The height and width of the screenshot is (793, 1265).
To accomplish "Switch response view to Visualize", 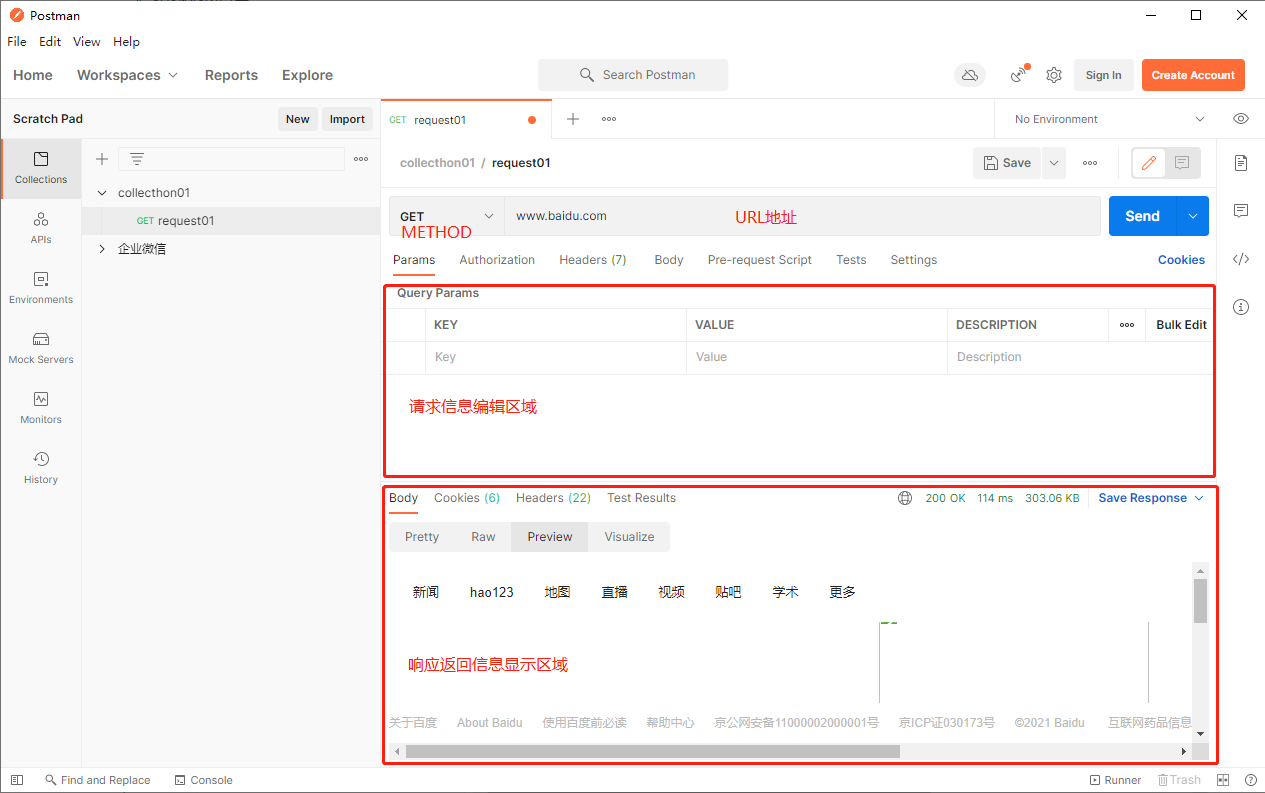I will click(x=629, y=537).
